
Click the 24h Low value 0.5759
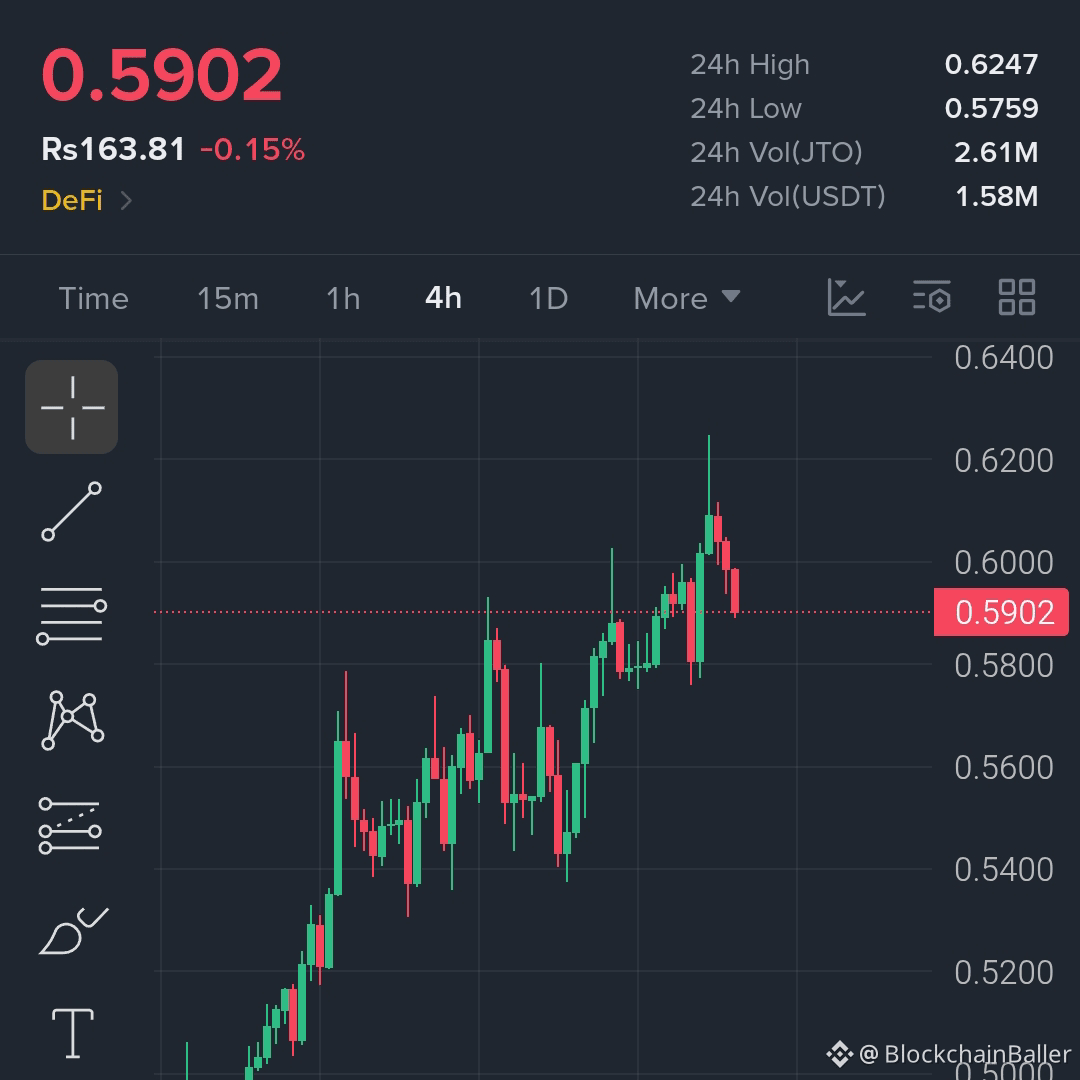(991, 108)
